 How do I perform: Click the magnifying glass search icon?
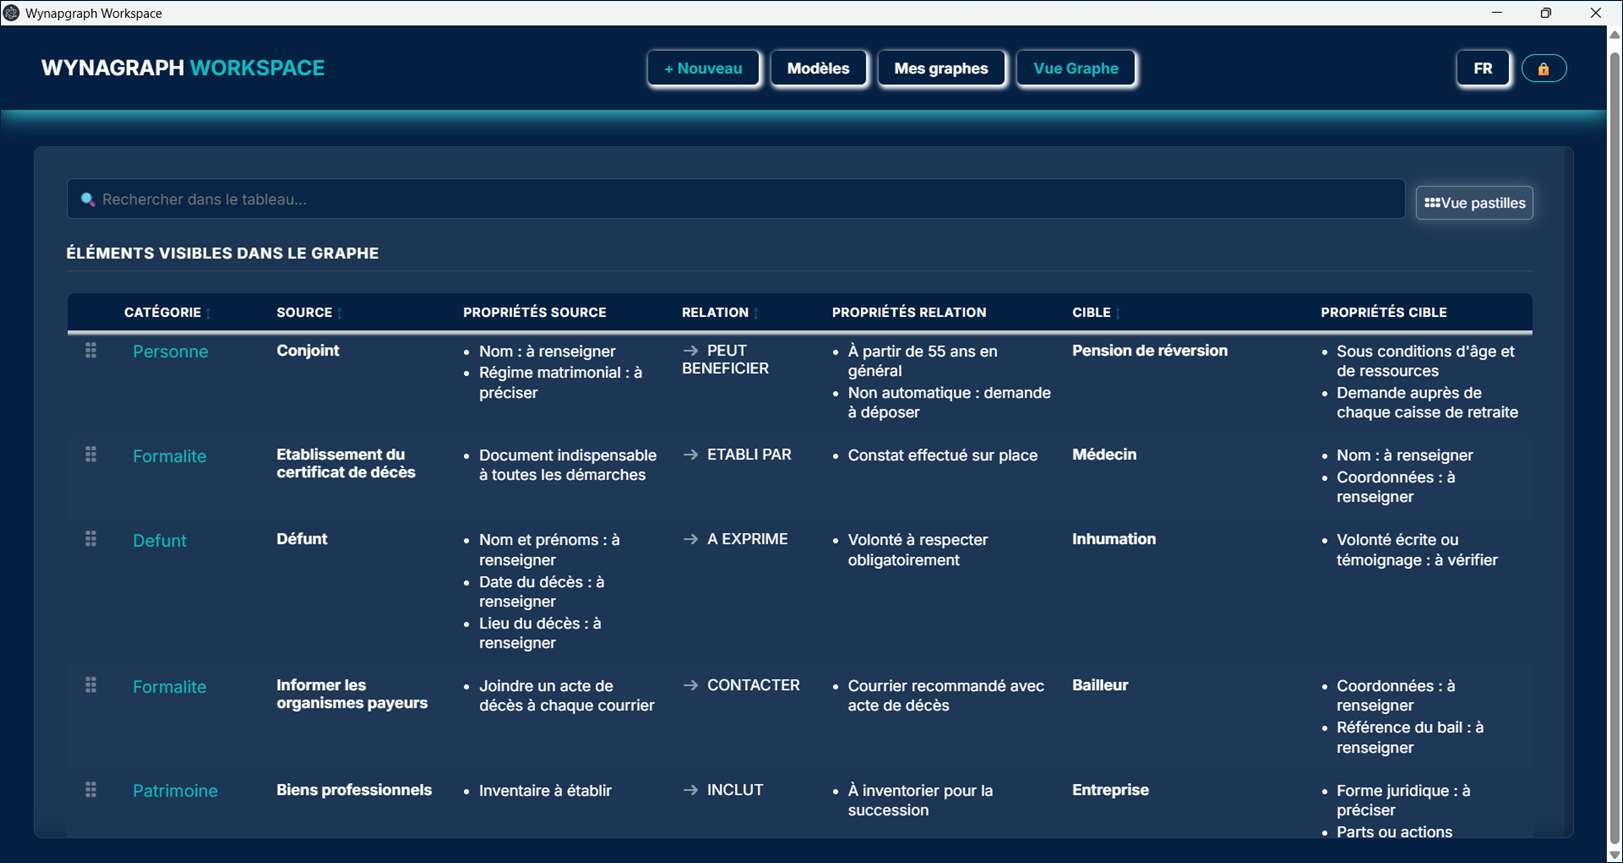88,200
